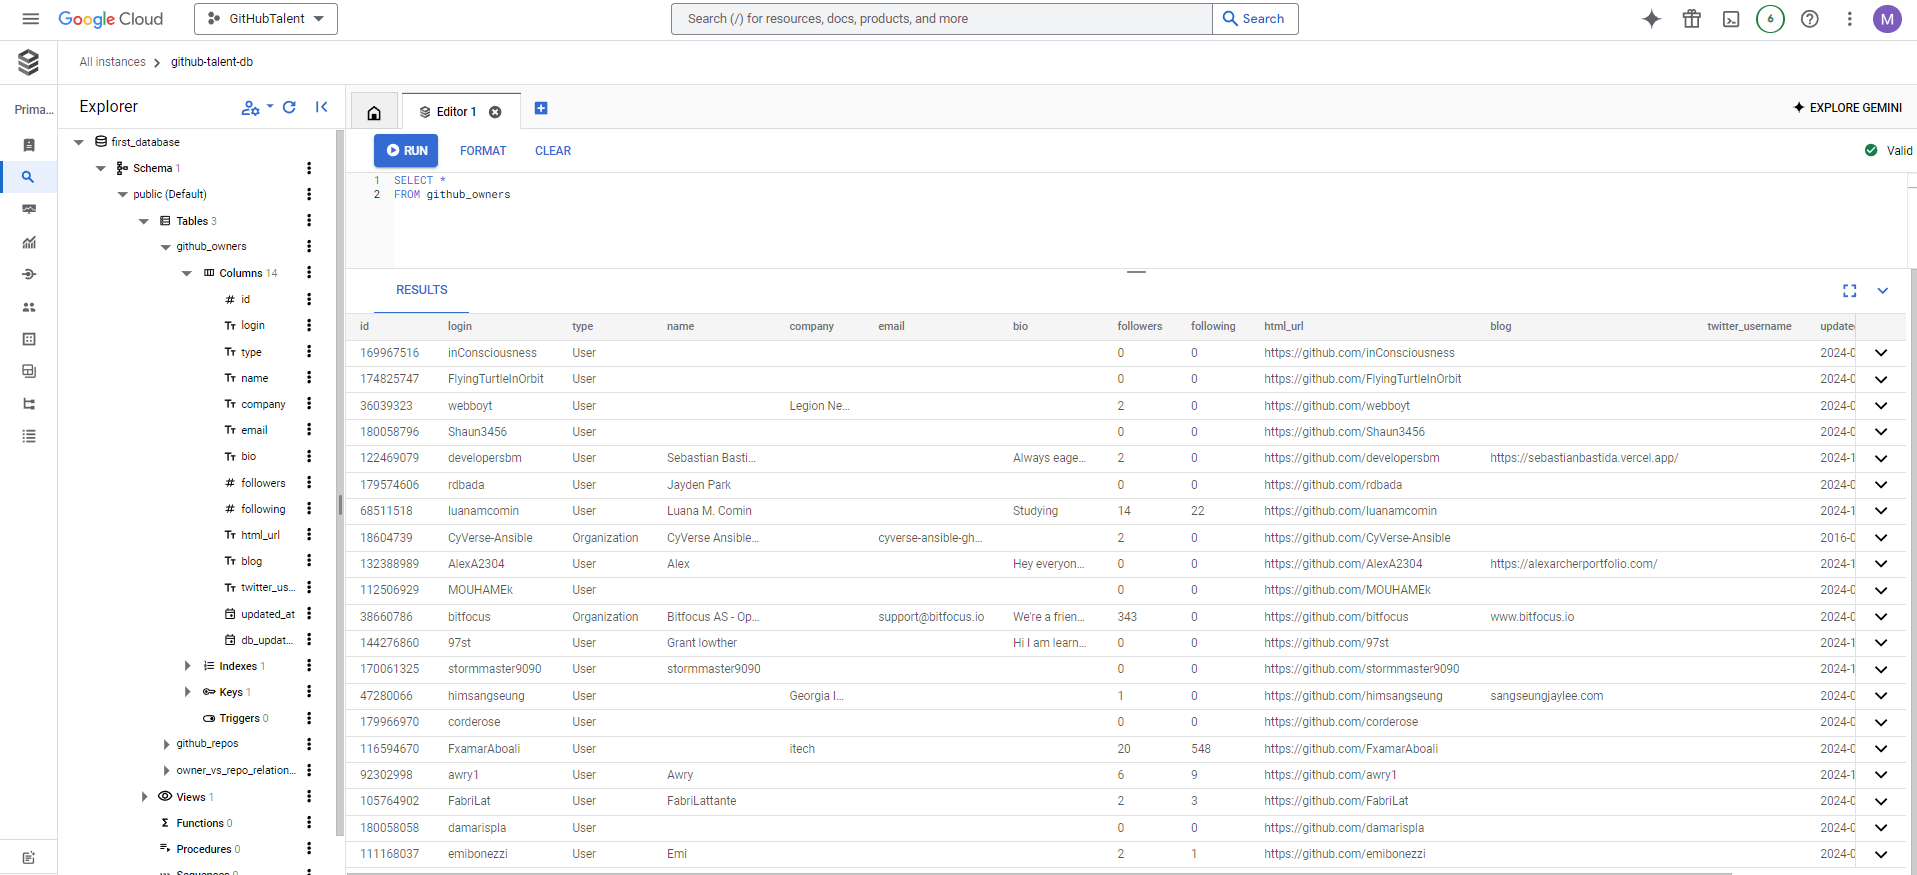
Task: Expand row details for bitfocus
Action: [1881, 617]
